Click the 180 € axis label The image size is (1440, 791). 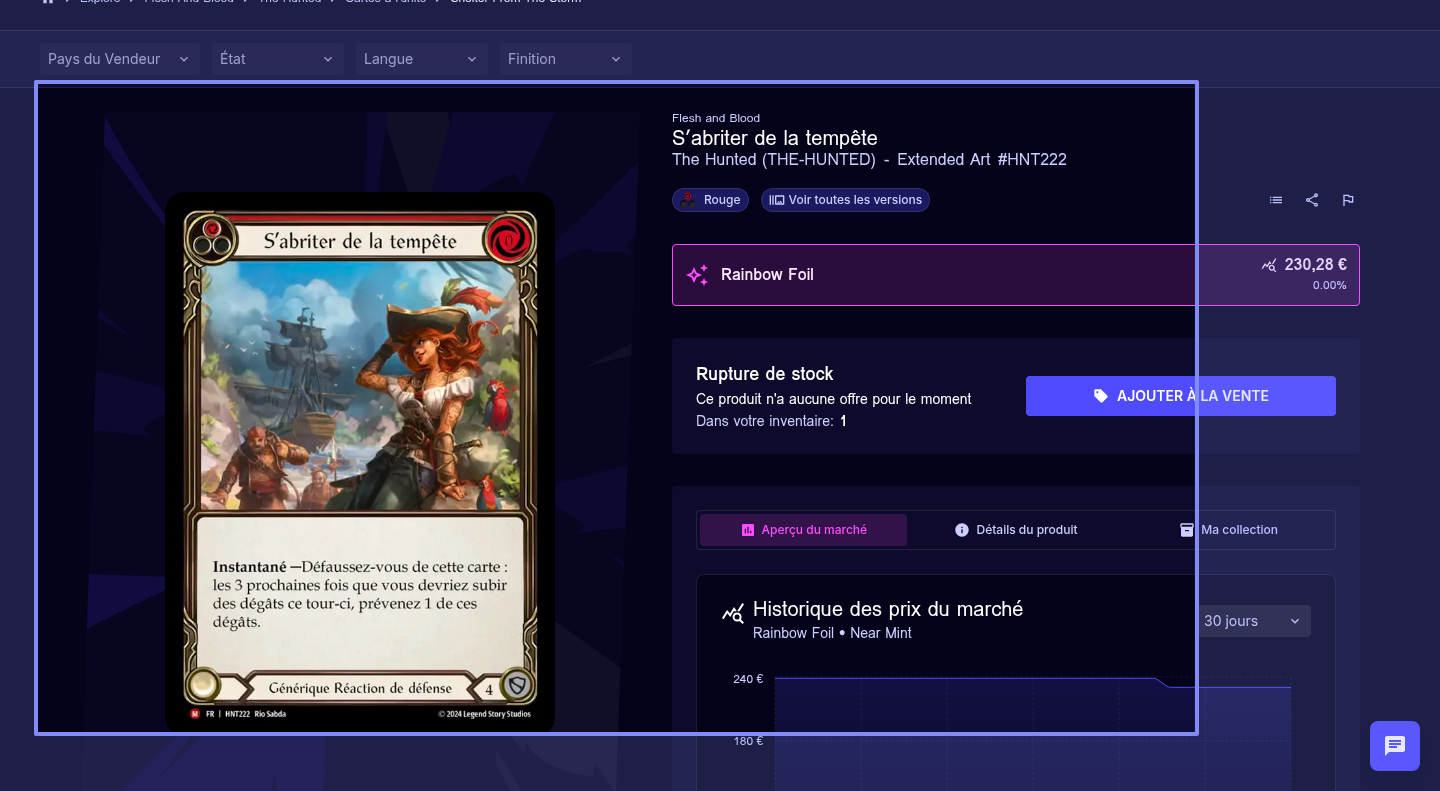point(748,741)
